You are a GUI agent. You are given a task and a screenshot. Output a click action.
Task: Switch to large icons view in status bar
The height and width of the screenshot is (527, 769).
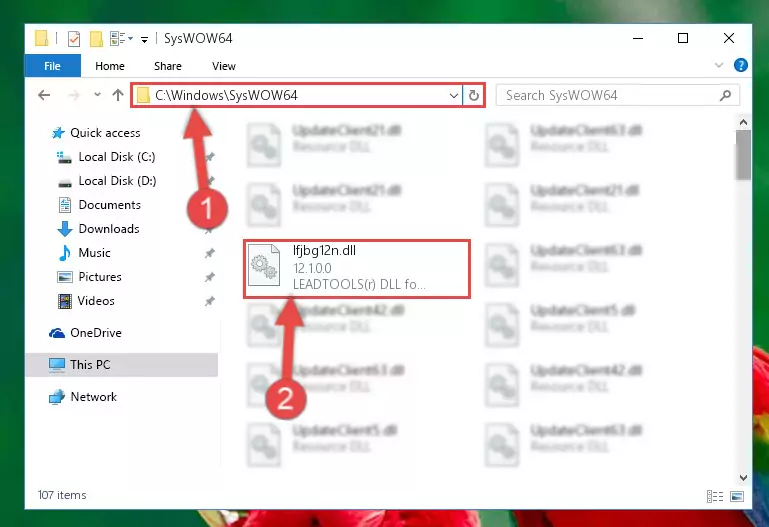click(737, 497)
